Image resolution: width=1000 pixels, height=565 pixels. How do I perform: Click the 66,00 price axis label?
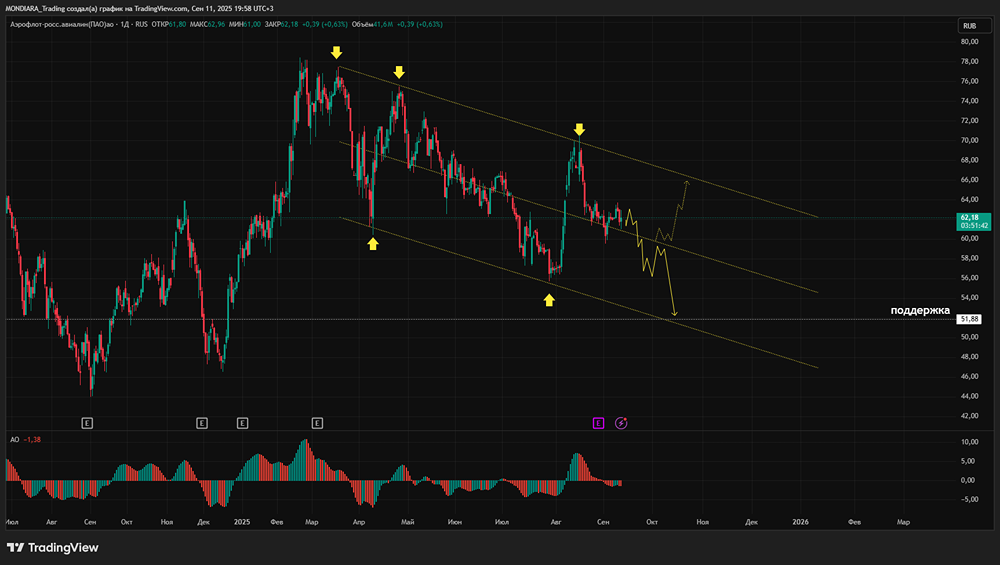pyautogui.click(x=969, y=180)
